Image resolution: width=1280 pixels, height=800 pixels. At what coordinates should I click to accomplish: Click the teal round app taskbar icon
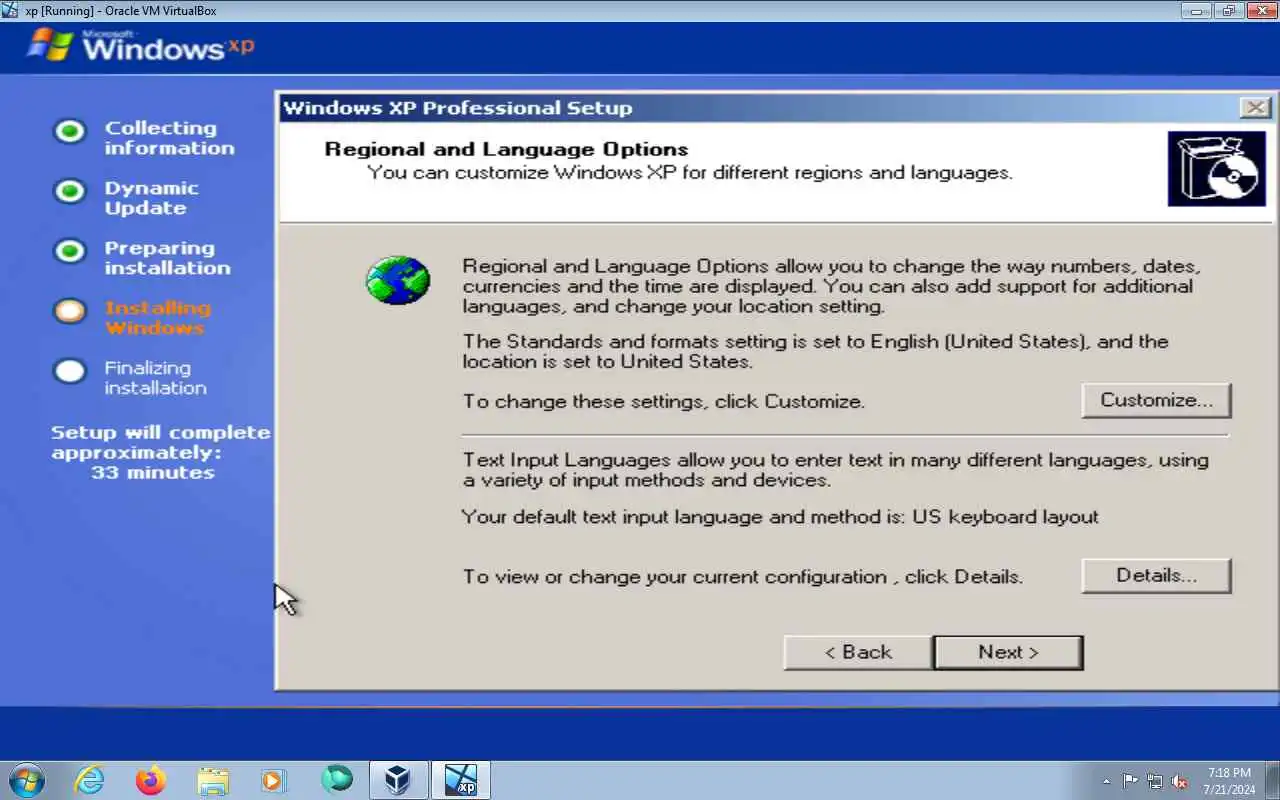(x=337, y=780)
